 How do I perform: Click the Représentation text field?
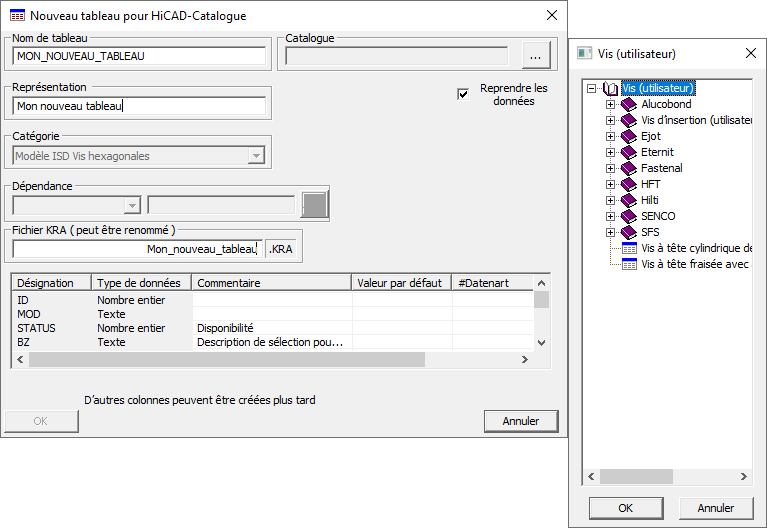click(139, 106)
